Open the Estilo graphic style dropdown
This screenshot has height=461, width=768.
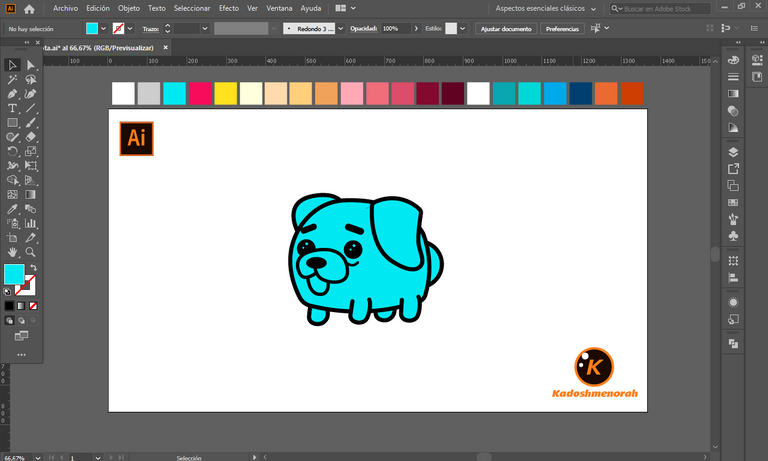462,28
